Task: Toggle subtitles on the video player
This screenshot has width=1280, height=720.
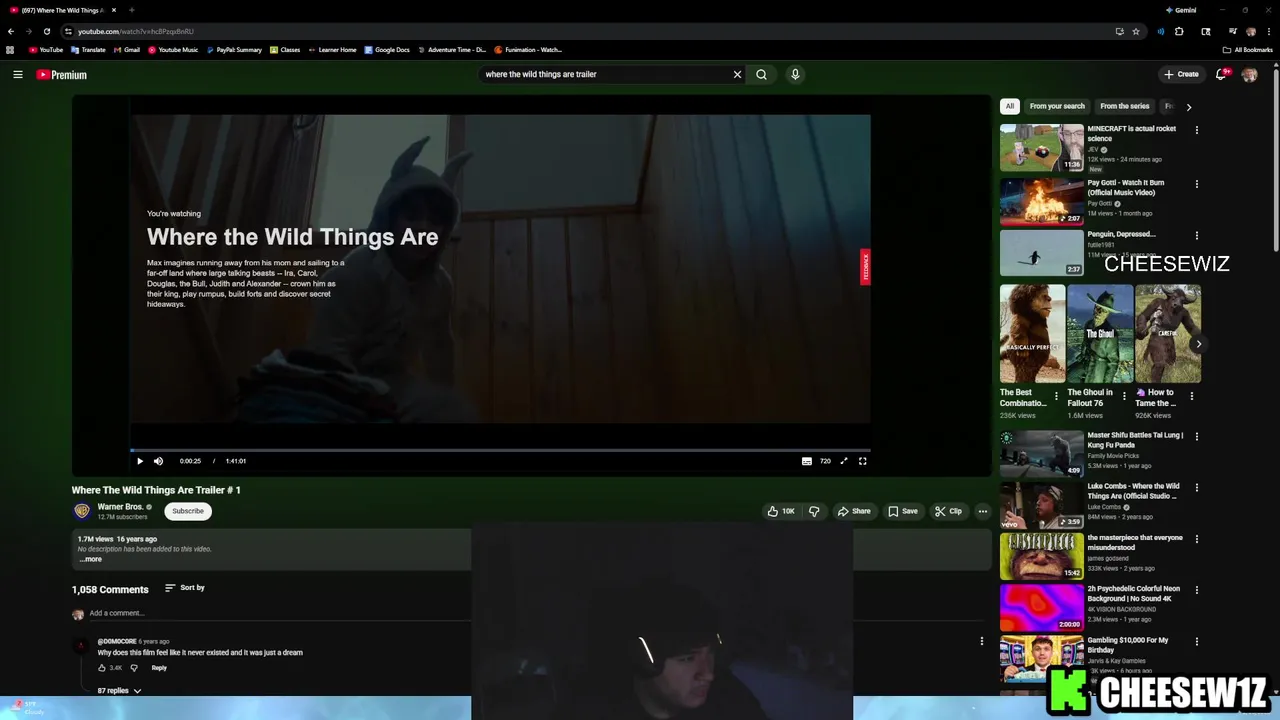Action: pyautogui.click(x=807, y=461)
